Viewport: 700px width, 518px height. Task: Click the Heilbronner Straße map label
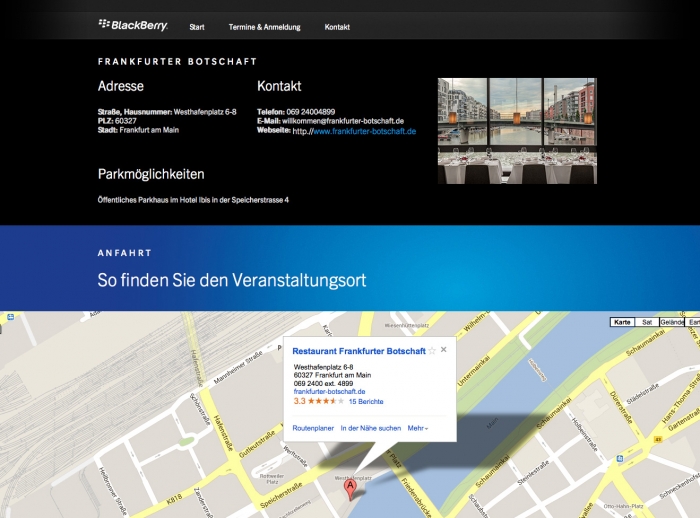(112, 493)
